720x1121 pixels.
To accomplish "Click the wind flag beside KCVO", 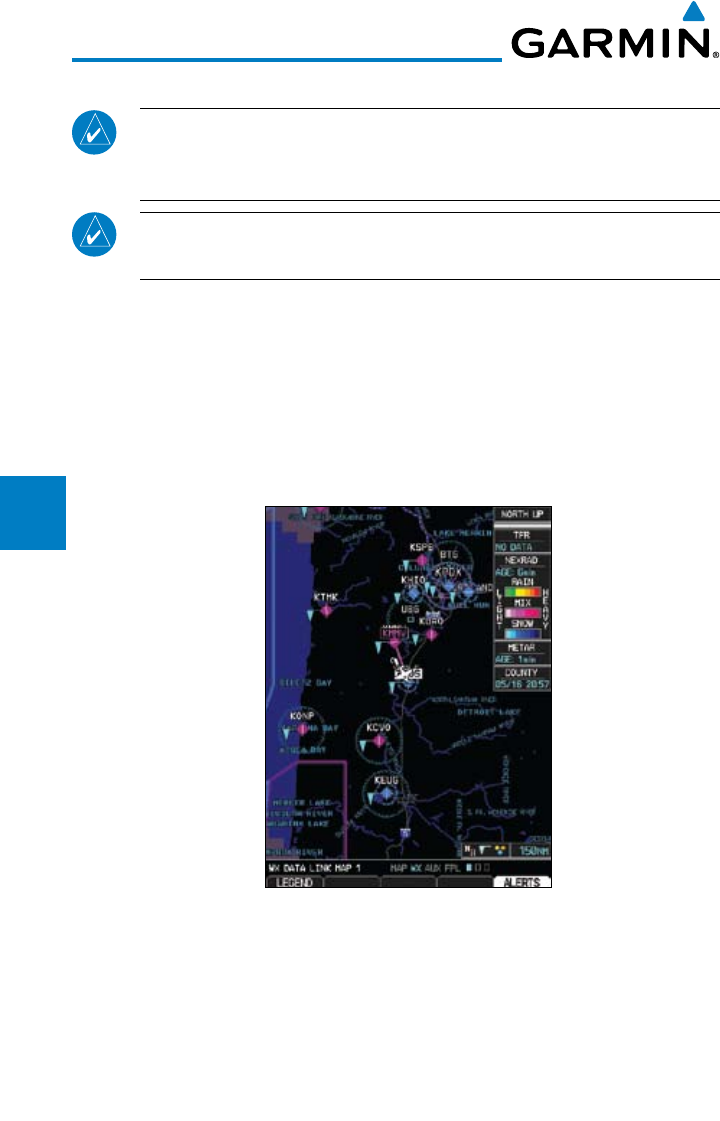I will [x=364, y=746].
